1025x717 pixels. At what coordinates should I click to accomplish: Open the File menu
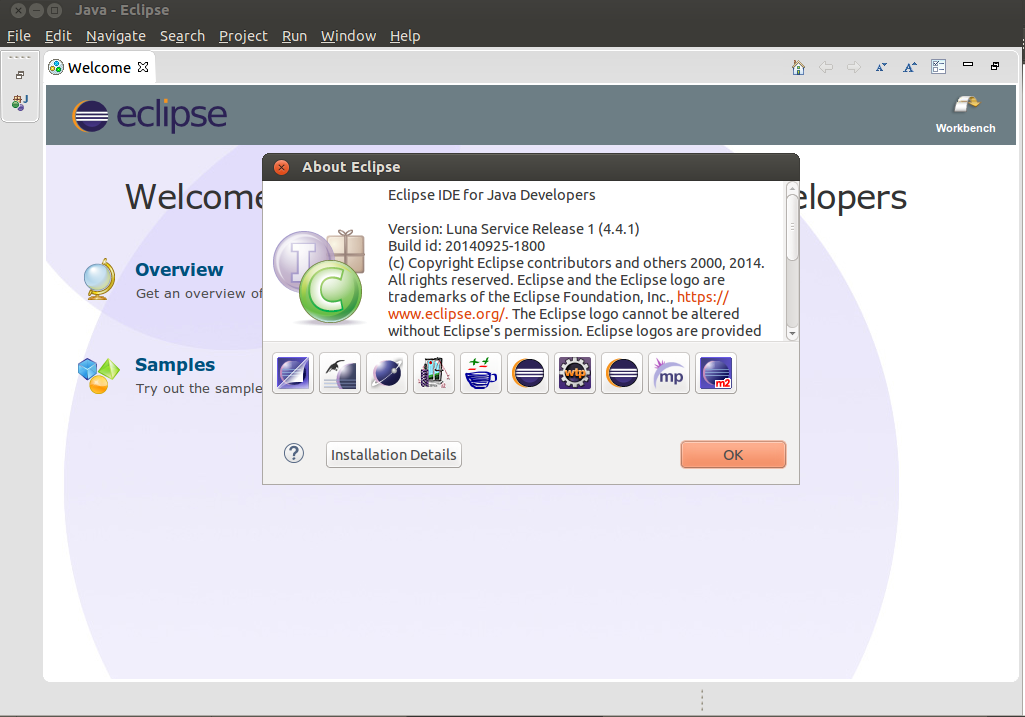[19, 36]
